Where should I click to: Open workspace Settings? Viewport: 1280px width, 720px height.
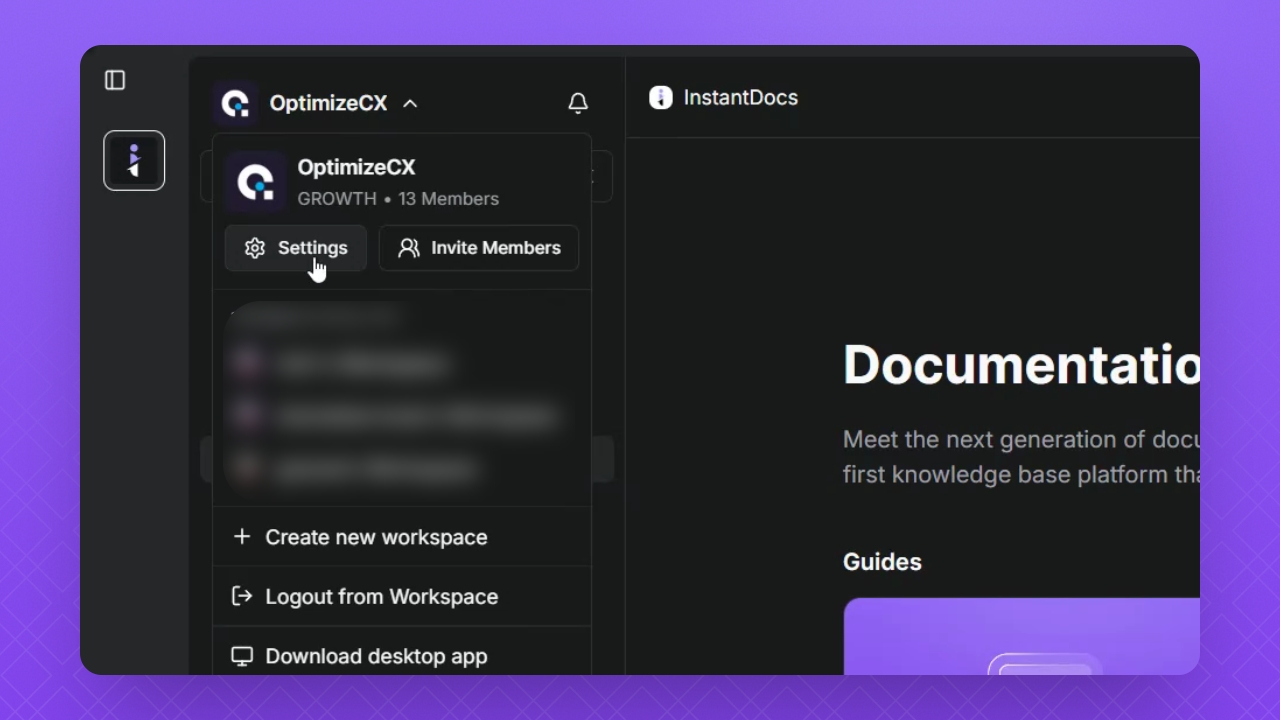click(296, 248)
